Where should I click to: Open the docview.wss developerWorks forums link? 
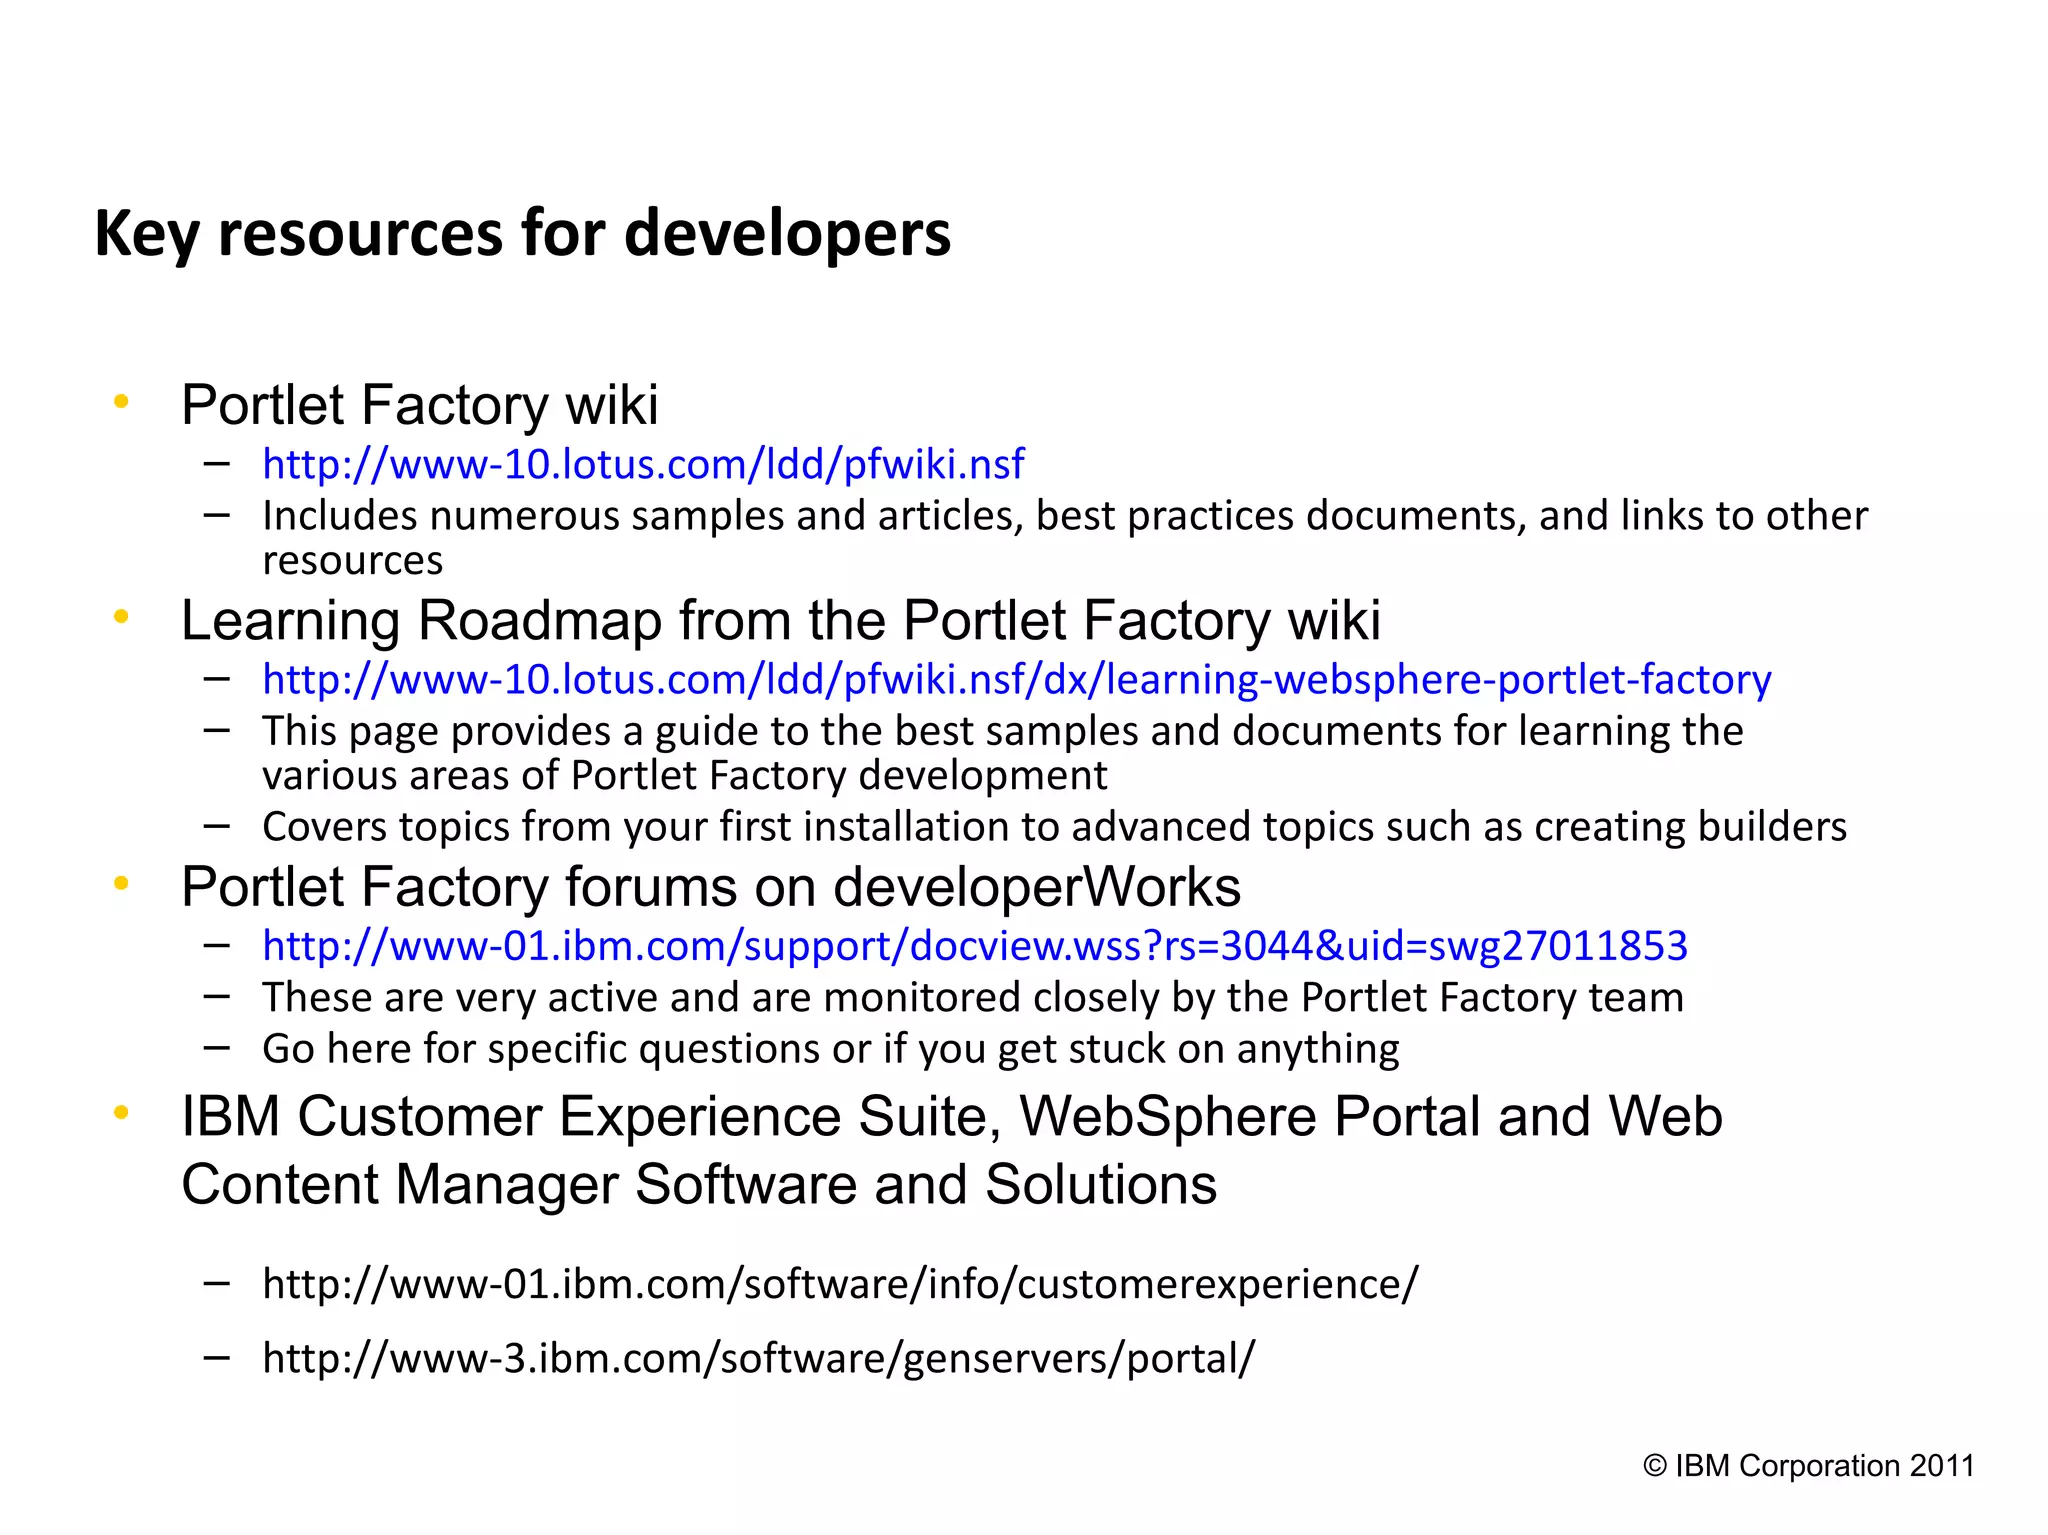(975, 946)
